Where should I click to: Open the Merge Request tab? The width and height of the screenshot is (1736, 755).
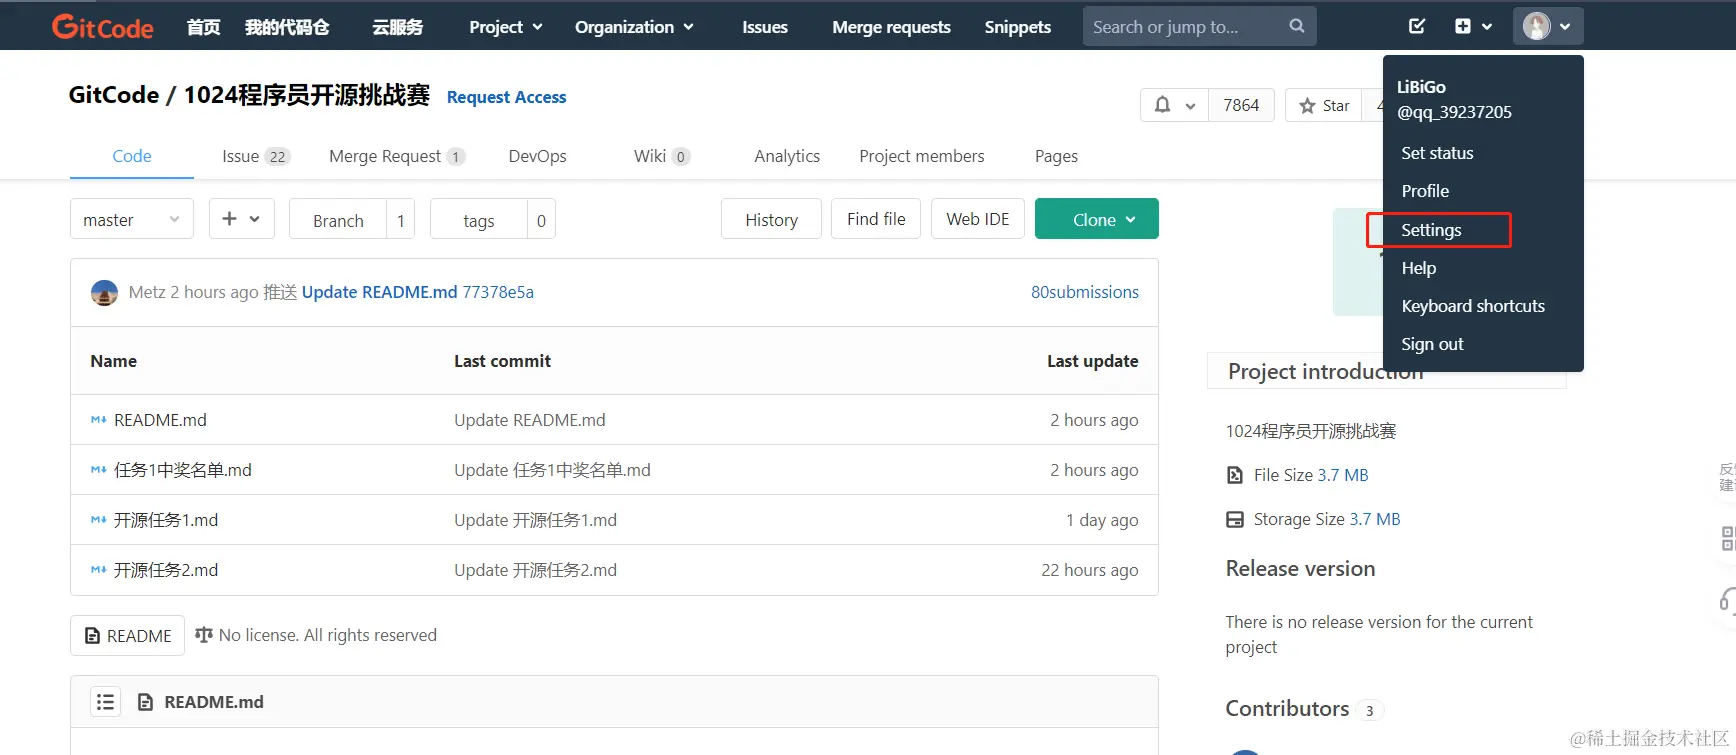(x=397, y=156)
